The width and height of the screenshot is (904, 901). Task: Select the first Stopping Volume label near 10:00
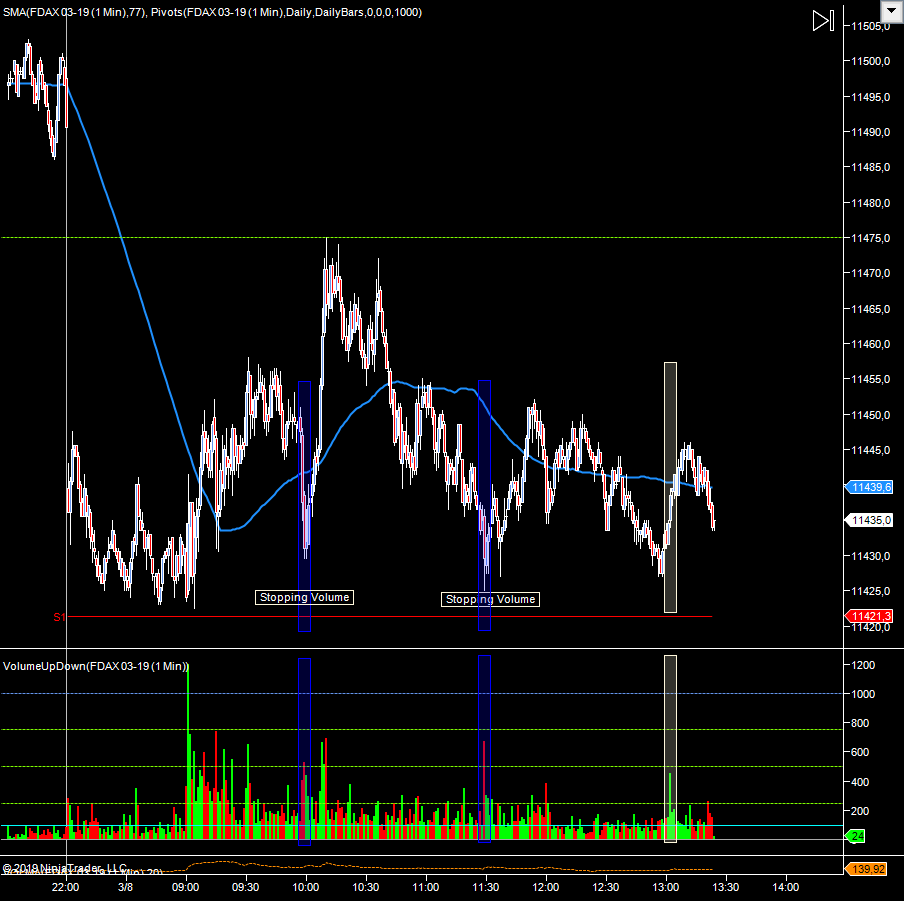click(x=305, y=597)
